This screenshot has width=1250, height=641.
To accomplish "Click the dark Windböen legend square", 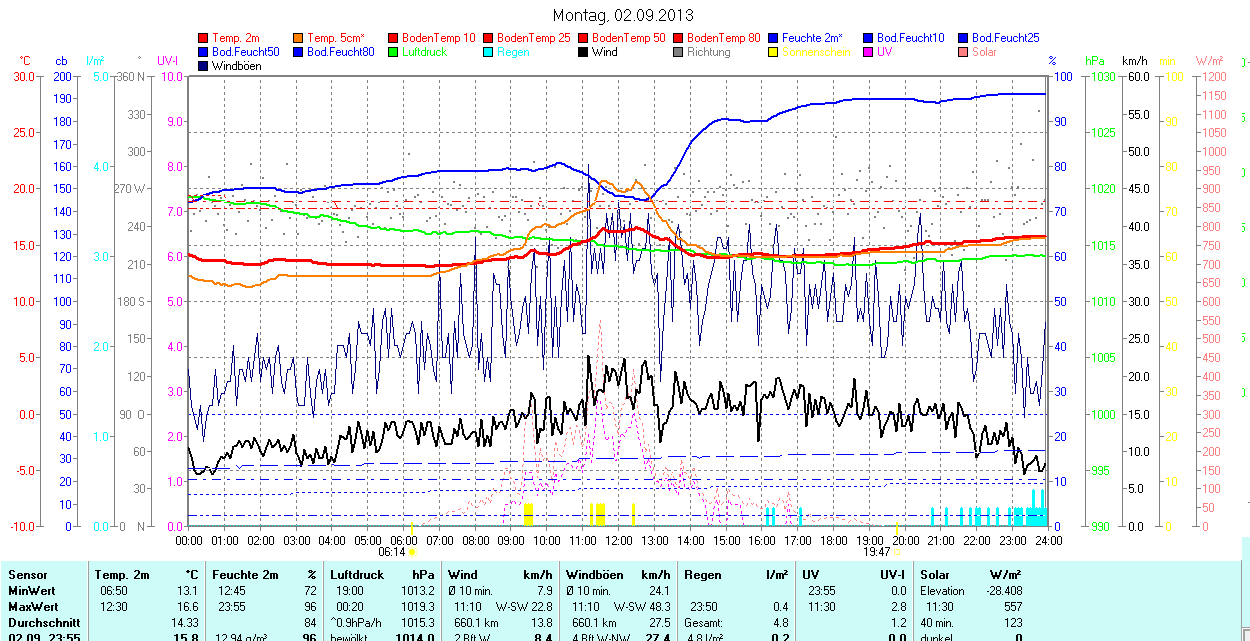I will (204, 66).
